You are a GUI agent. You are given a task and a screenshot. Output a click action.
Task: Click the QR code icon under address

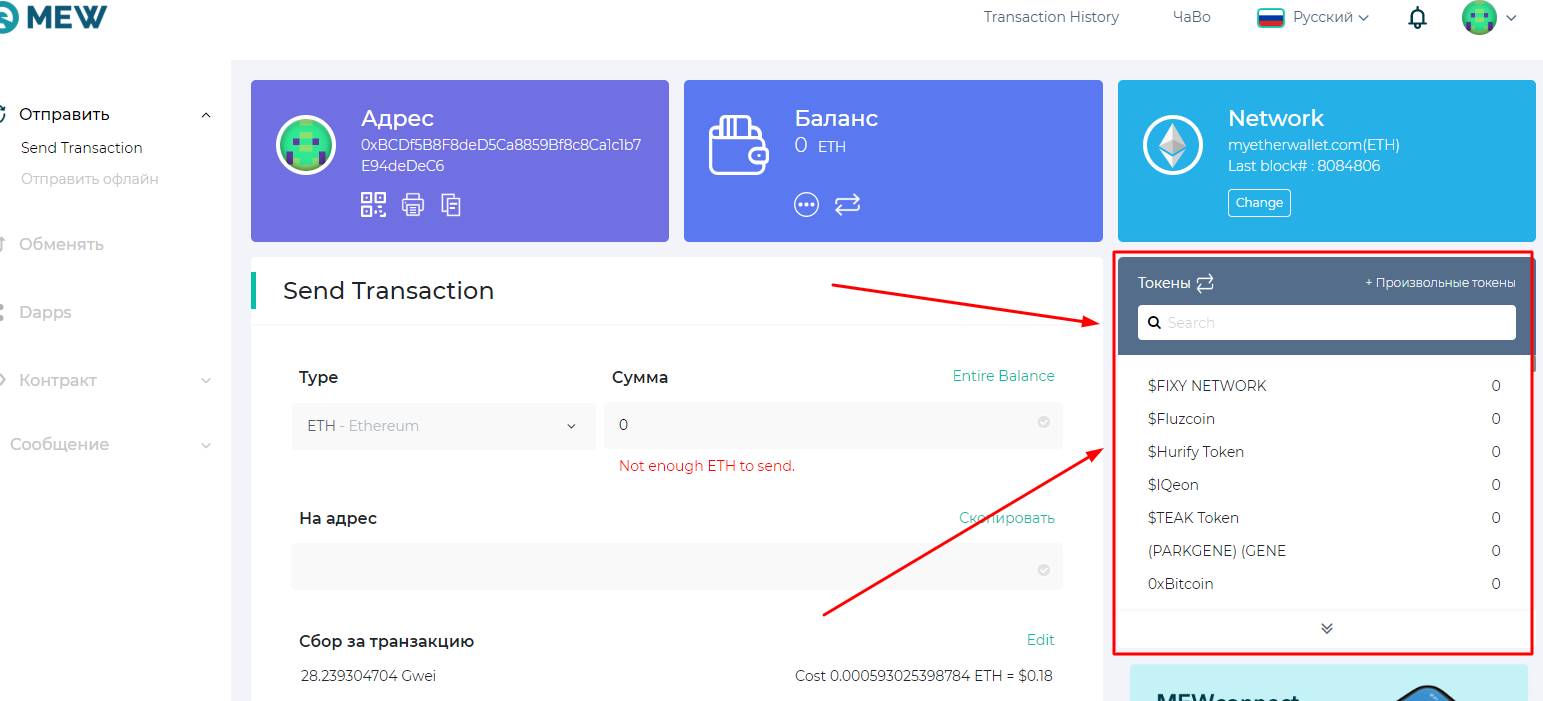[373, 205]
